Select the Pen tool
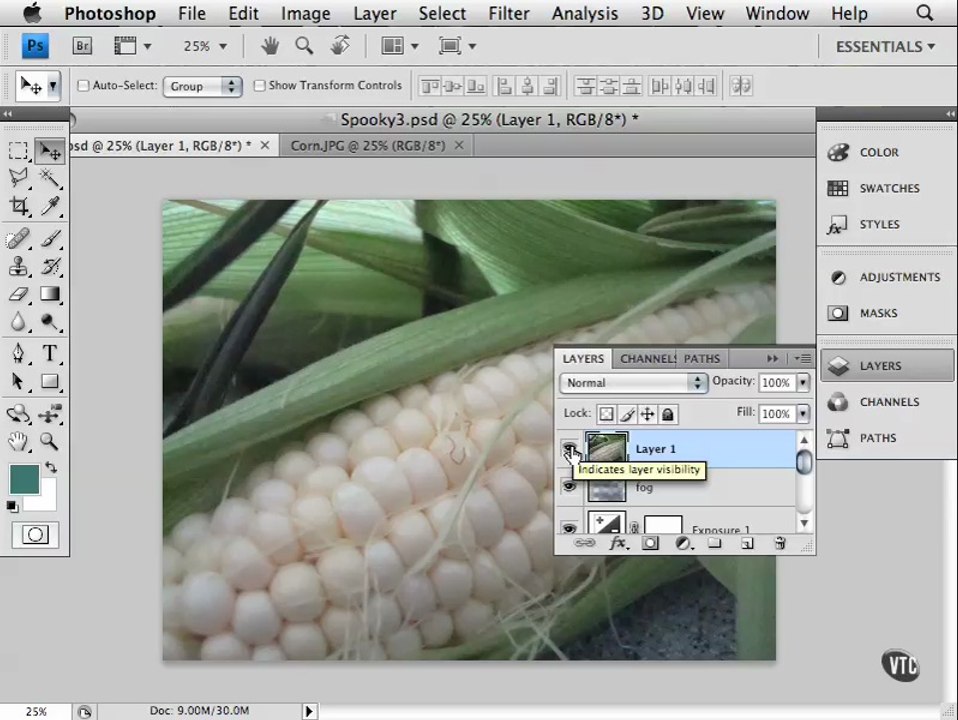958x720 pixels. [18, 353]
